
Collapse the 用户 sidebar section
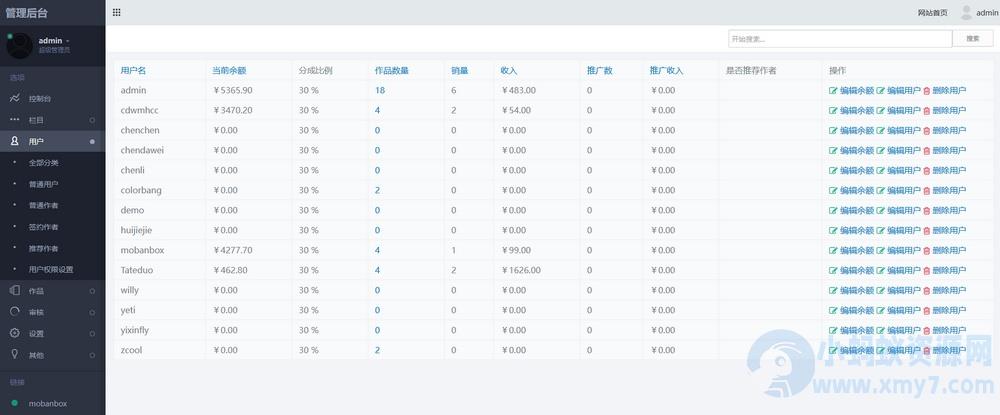52,141
